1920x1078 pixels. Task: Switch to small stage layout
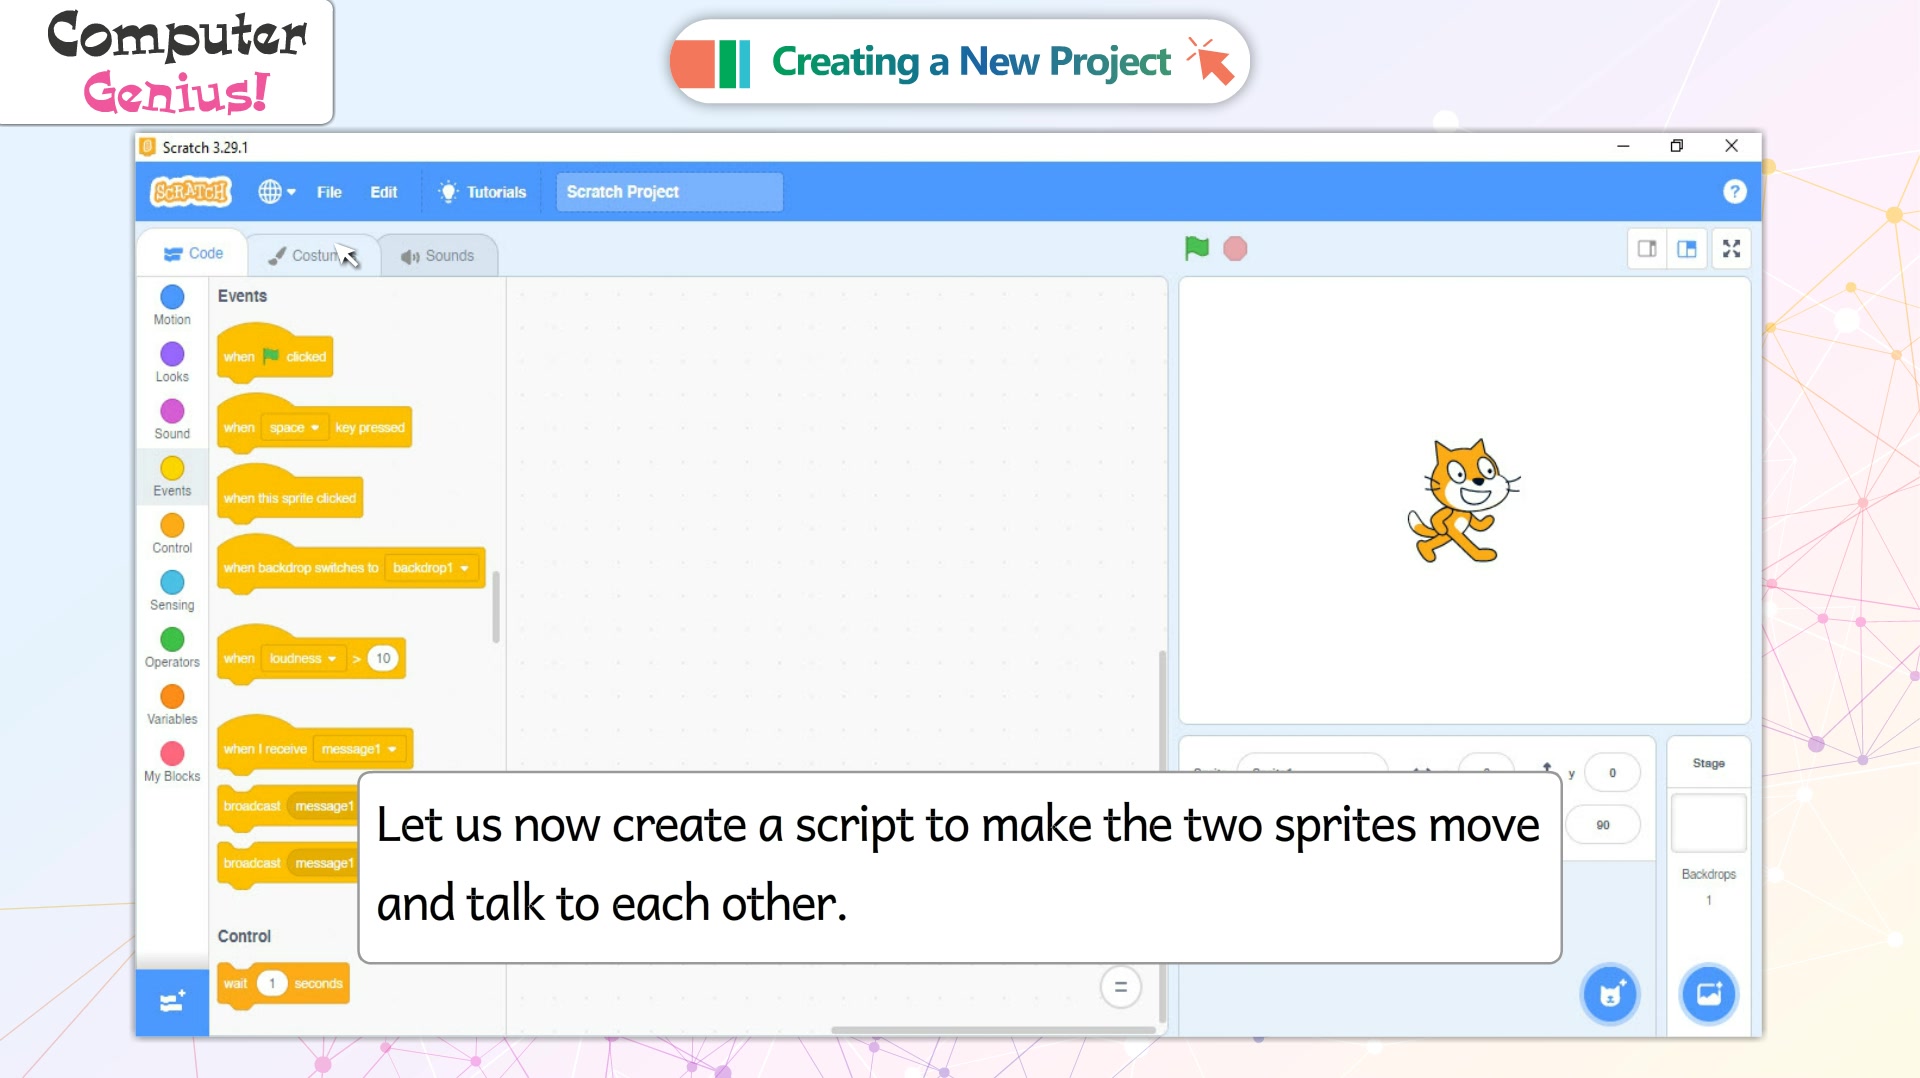[x=1647, y=249]
